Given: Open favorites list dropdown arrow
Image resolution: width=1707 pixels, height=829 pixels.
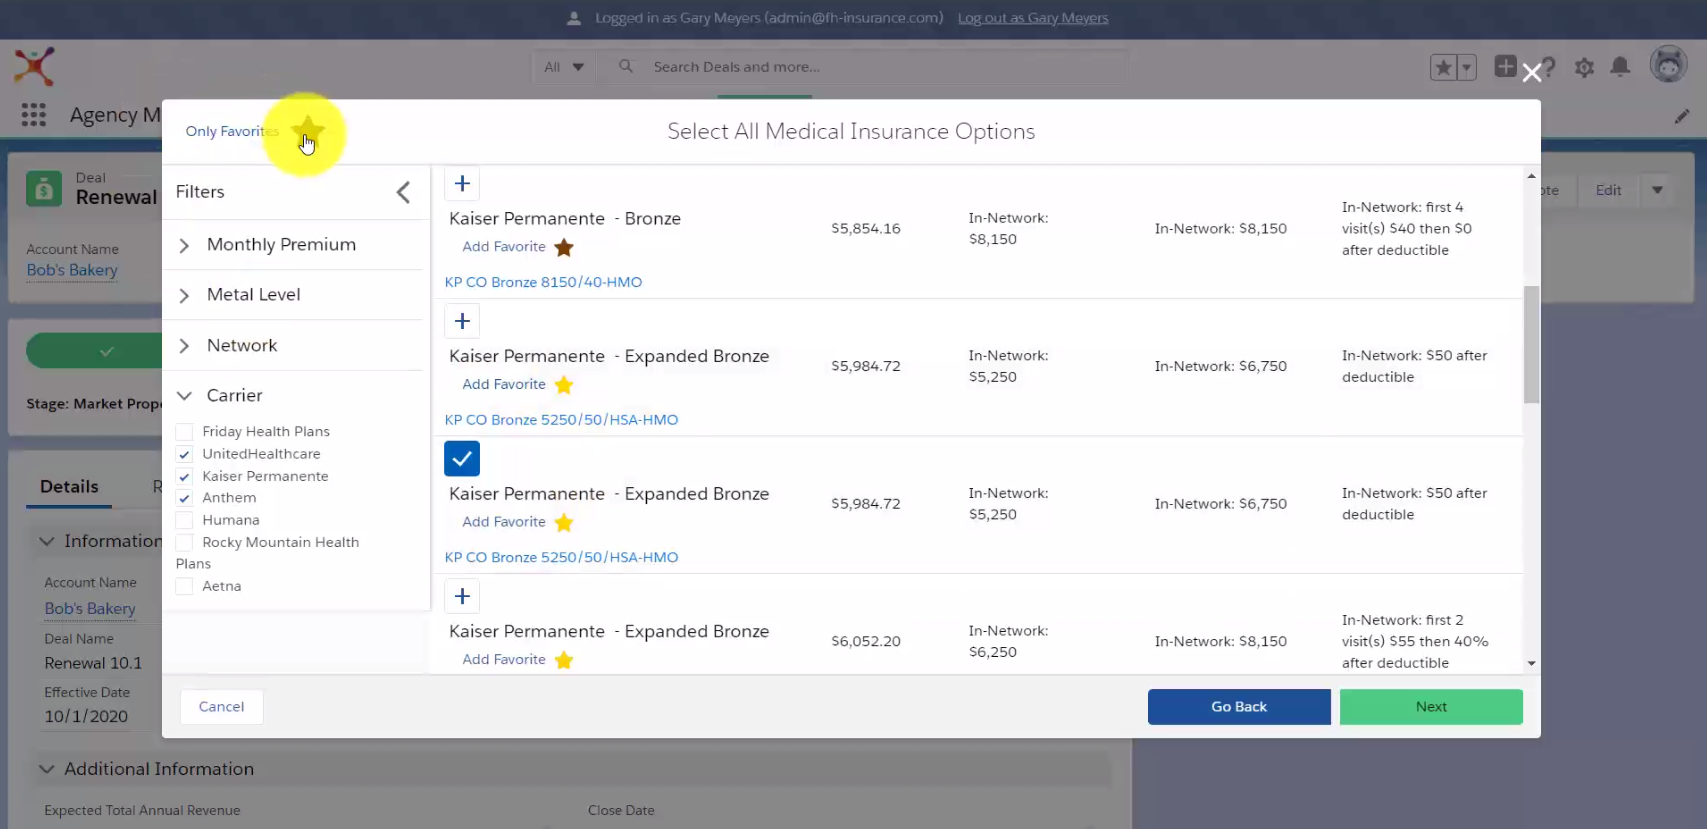Looking at the screenshot, I should pyautogui.click(x=1467, y=68).
